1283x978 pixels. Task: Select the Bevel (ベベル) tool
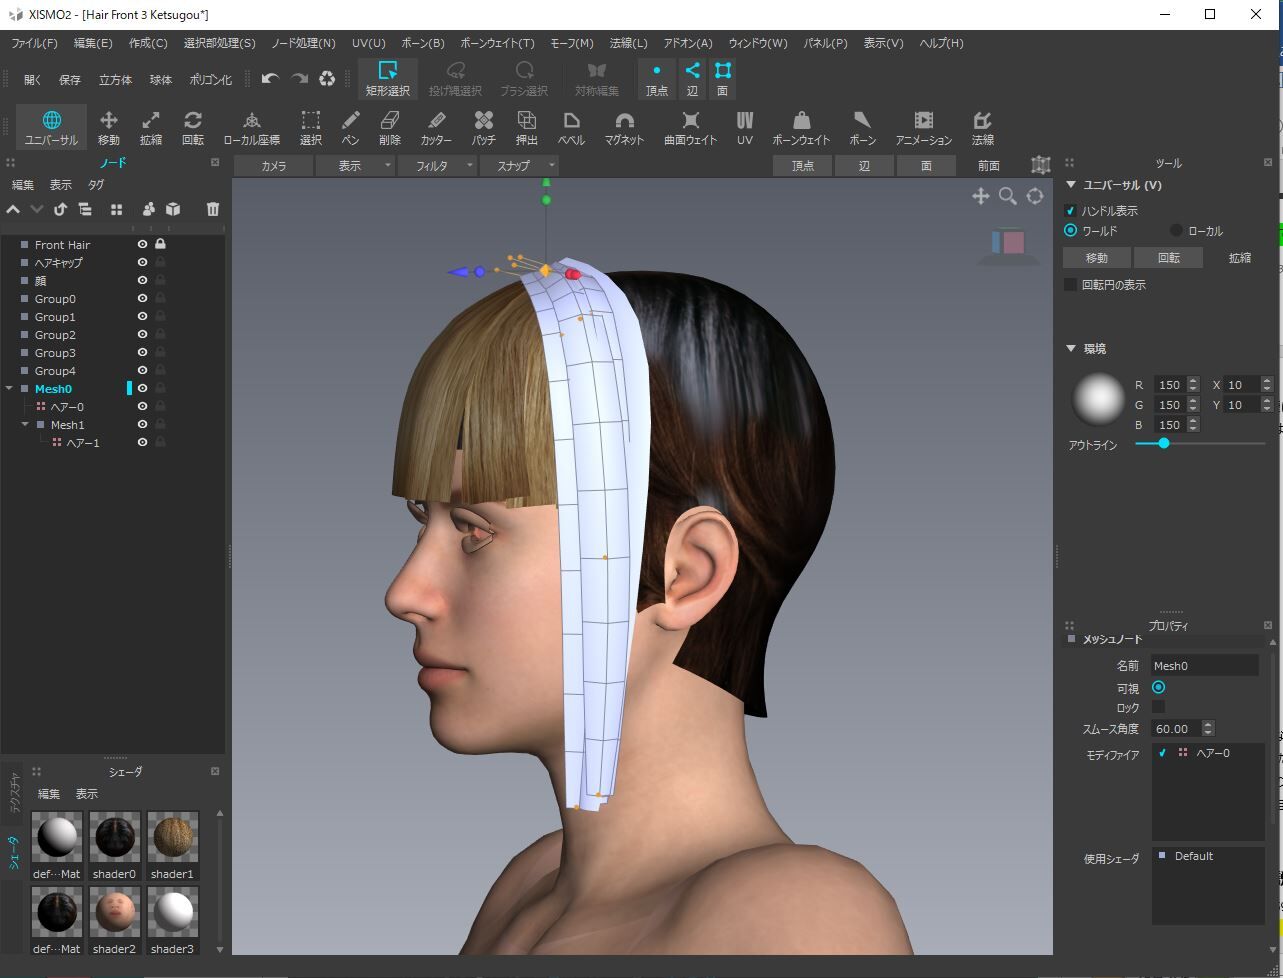(x=571, y=128)
